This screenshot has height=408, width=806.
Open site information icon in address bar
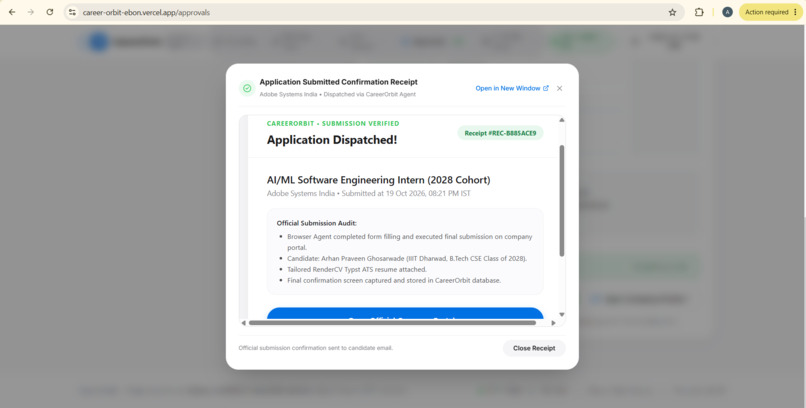click(x=72, y=12)
